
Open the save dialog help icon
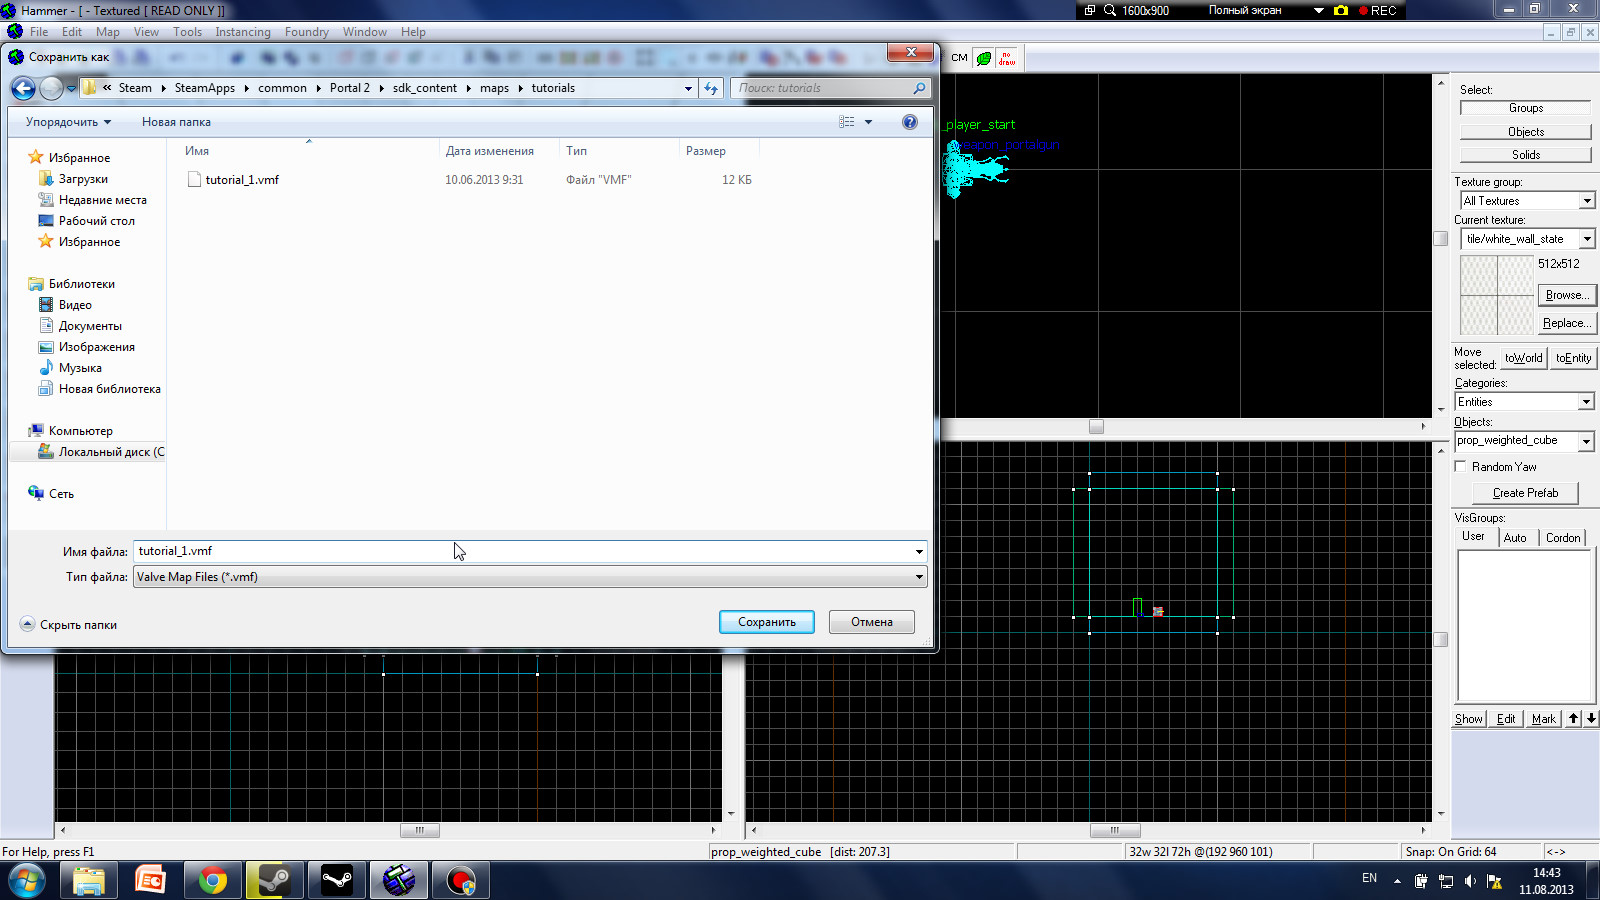pyautogui.click(x=910, y=122)
